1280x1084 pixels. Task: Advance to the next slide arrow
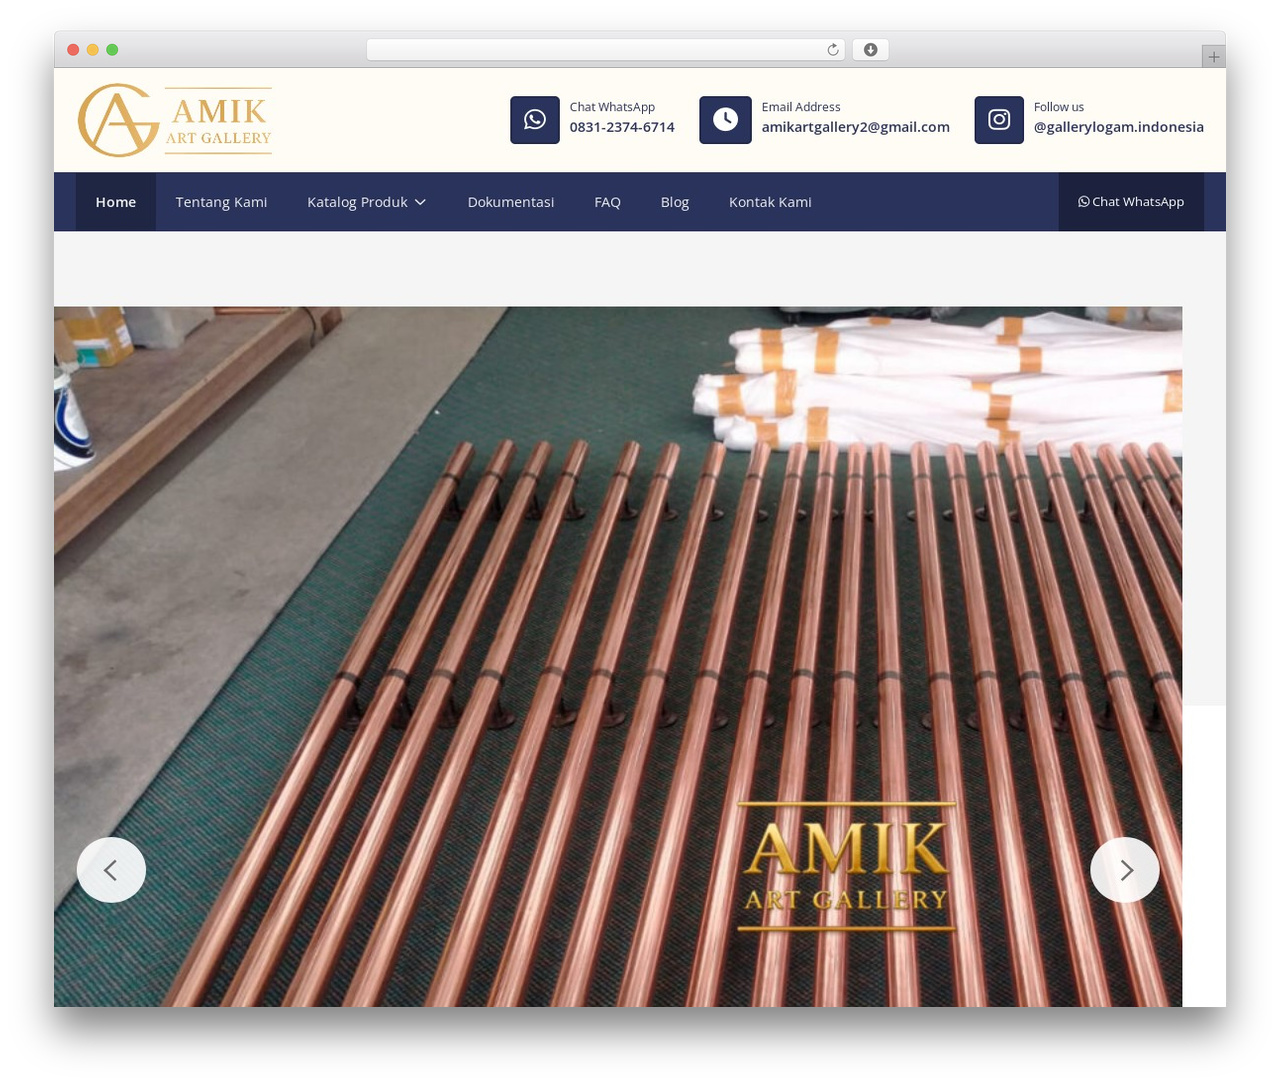coord(1125,870)
